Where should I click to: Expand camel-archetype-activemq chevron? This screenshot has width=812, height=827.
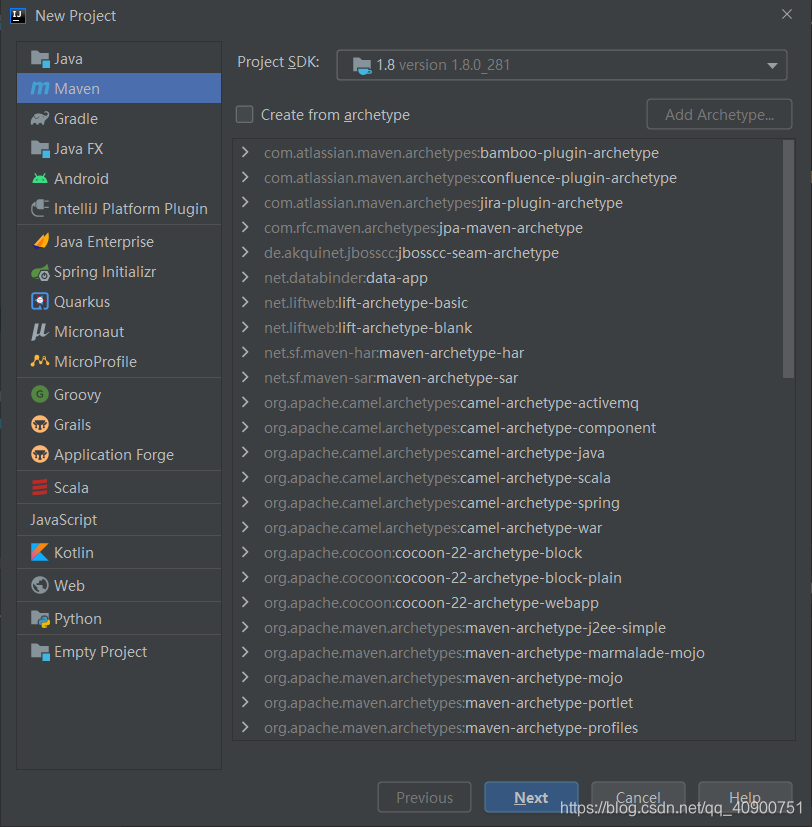[x=245, y=402]
